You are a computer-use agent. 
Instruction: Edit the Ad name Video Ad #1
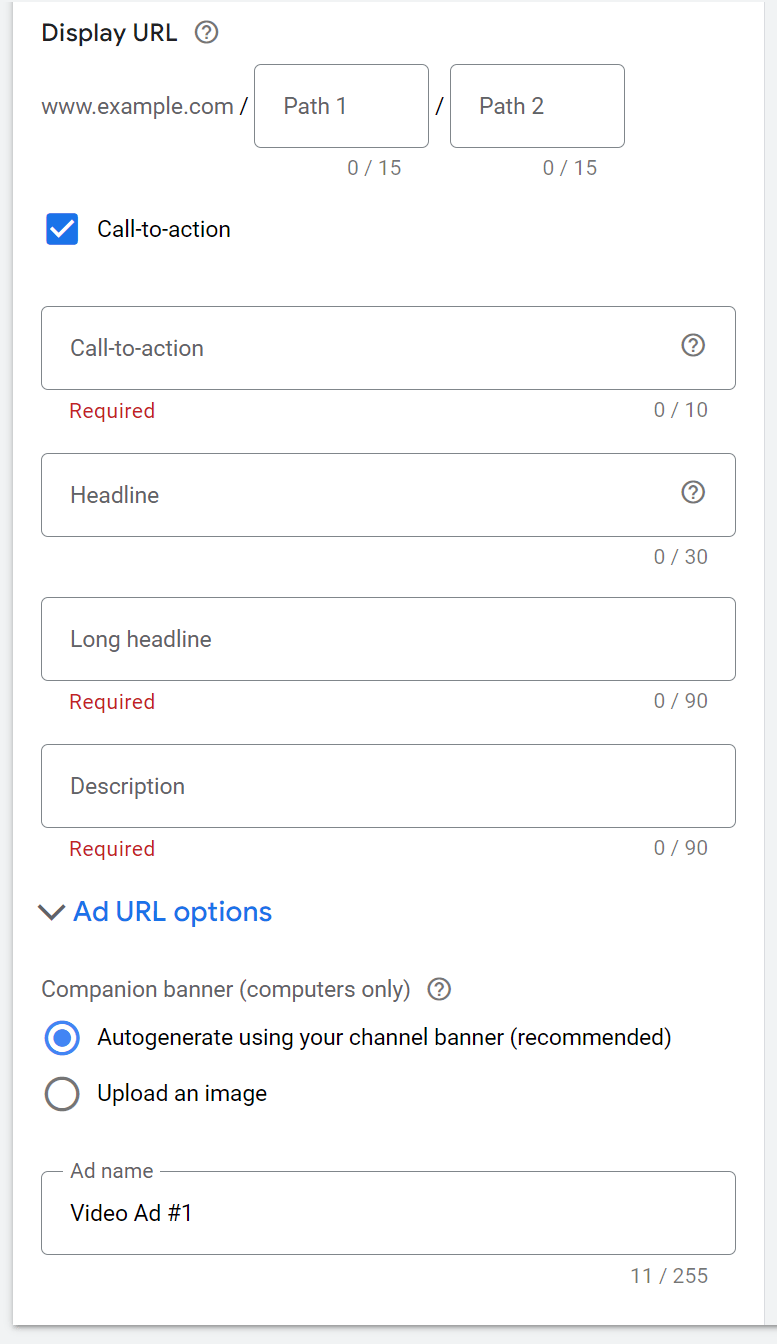[x=388, y=1212]
